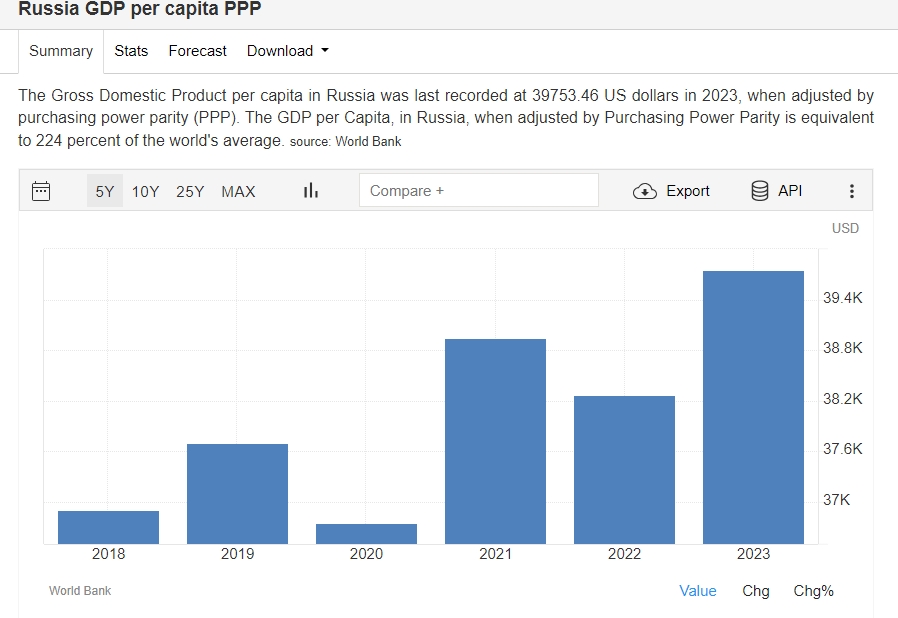Switch chart to Chg% view
Image resolution: width=898 pixels, height=618 pixels.
tap(813, 591)
